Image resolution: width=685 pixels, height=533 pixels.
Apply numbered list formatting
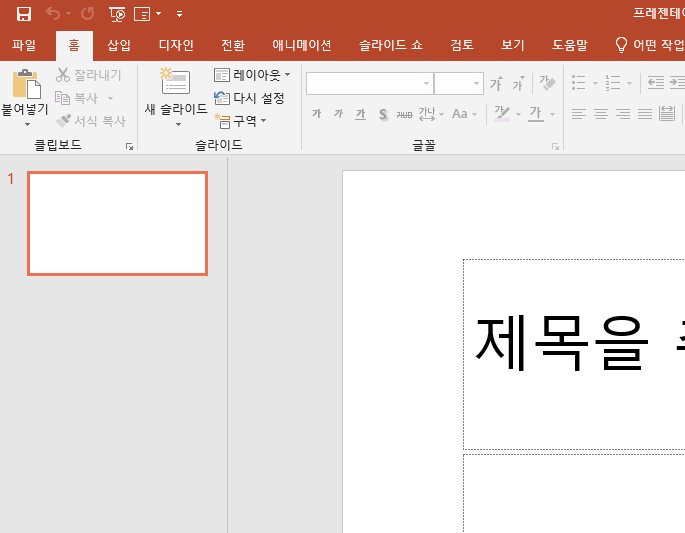[613, 83]
